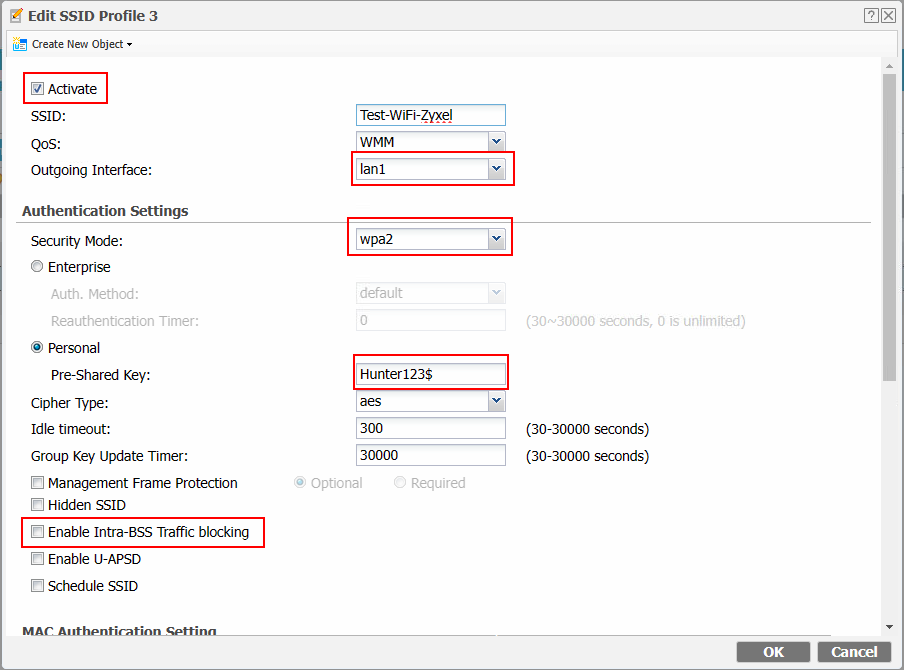Open the dialog help question mark icon
The height and width of the screenshot is (670, 904).
pos(871,15)
